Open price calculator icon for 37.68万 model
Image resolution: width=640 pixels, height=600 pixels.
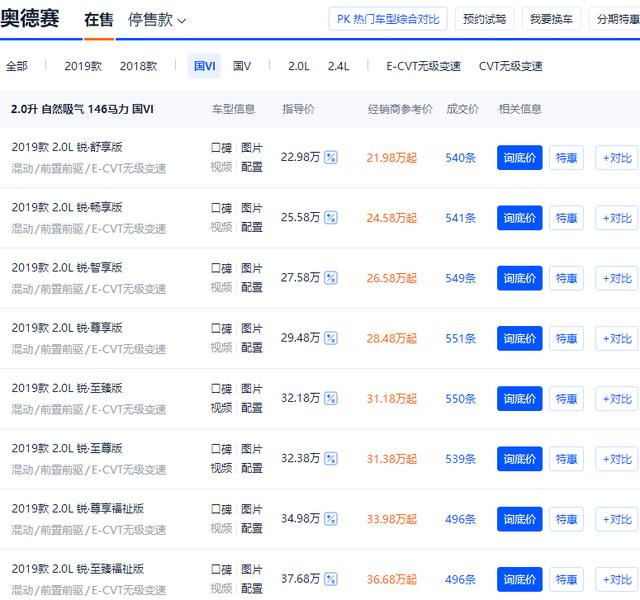click(331, 579)
